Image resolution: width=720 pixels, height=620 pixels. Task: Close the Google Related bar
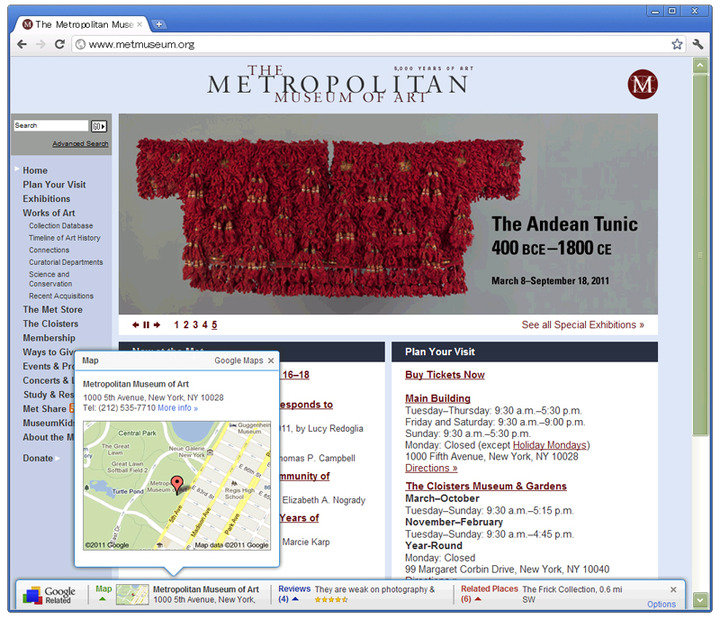(x=673, y=590)
